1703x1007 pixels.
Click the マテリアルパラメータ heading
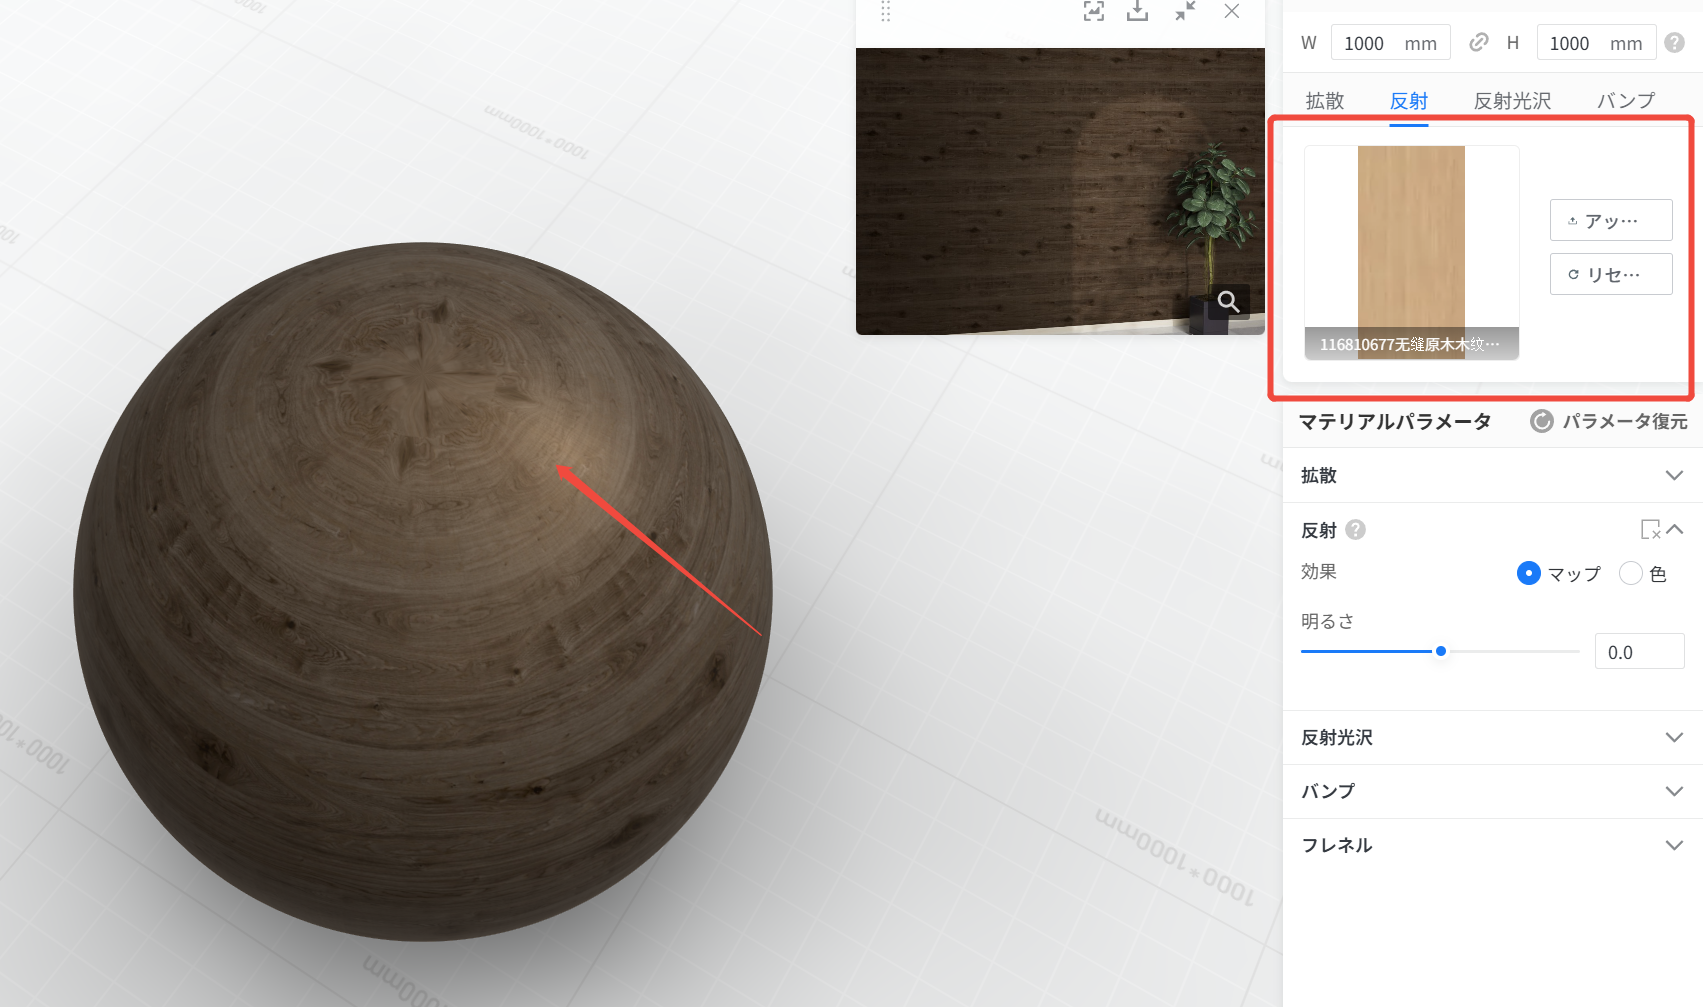click(x=1395, y=421)
